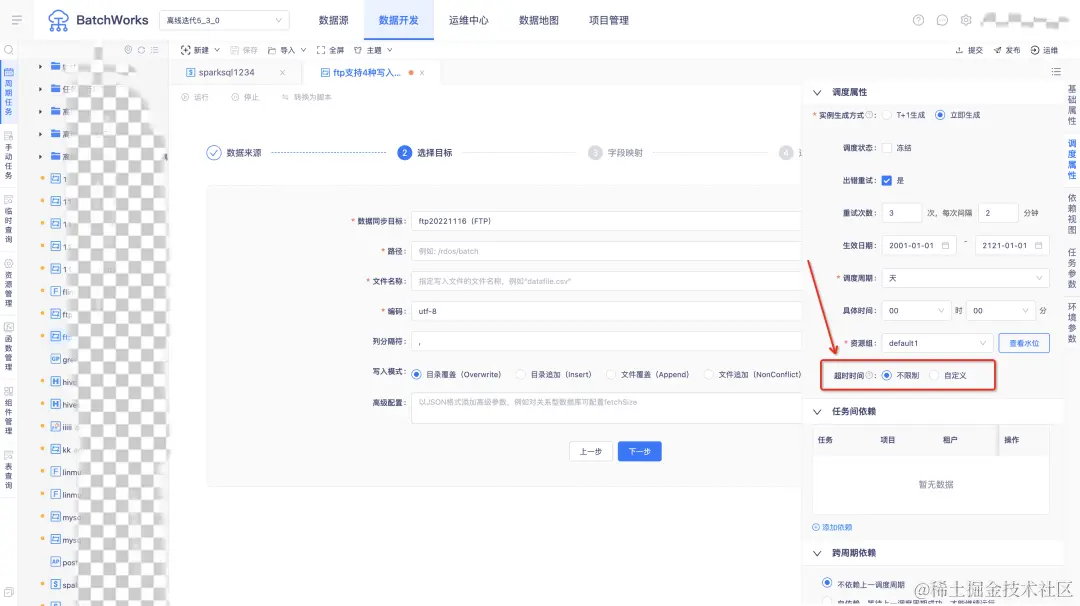Viewport: 1080px width, 606px height.
Task: Click 运行 run button
Action: tap(195, 97)
